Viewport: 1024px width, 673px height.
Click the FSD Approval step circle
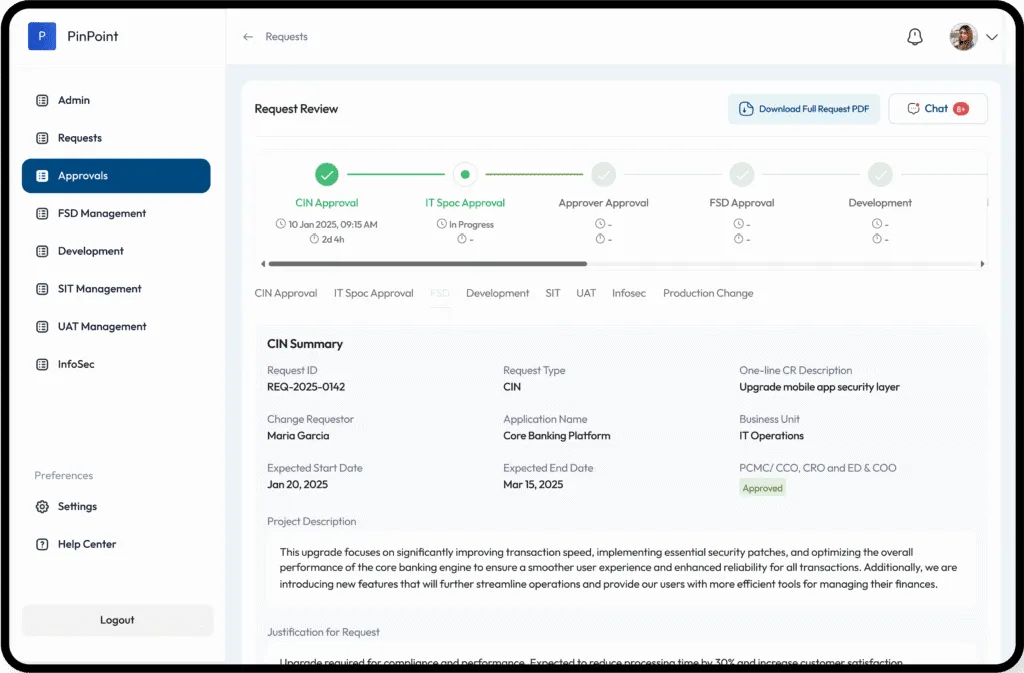pyautogui.click(x=741, y=175)
